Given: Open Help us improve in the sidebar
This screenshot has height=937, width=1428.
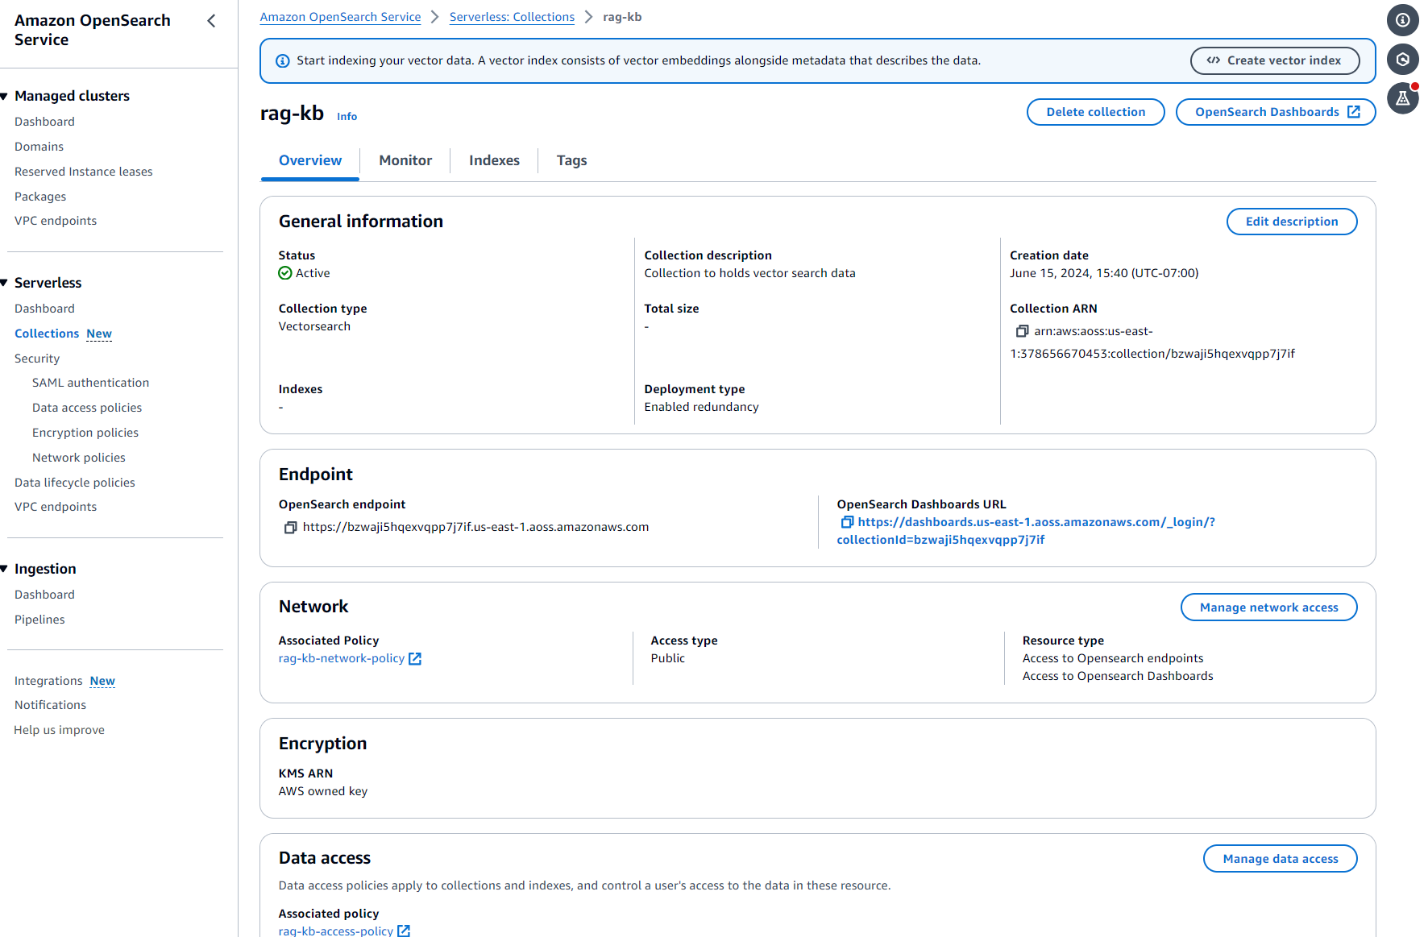Looking at the screenshot, I should [59, 730].
